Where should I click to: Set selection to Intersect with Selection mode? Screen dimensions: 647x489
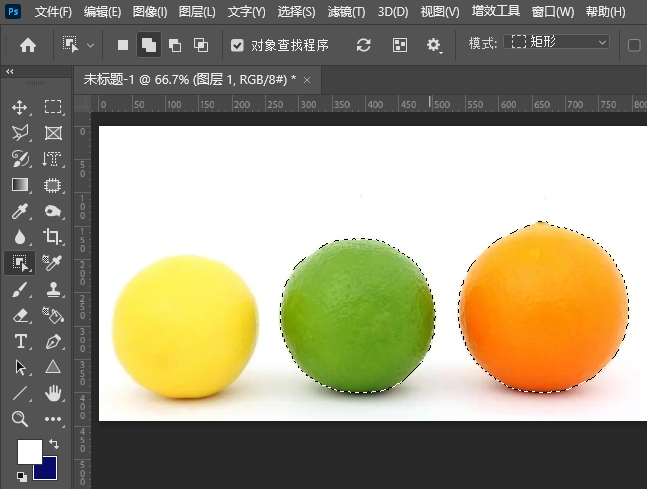pos(201,45)
